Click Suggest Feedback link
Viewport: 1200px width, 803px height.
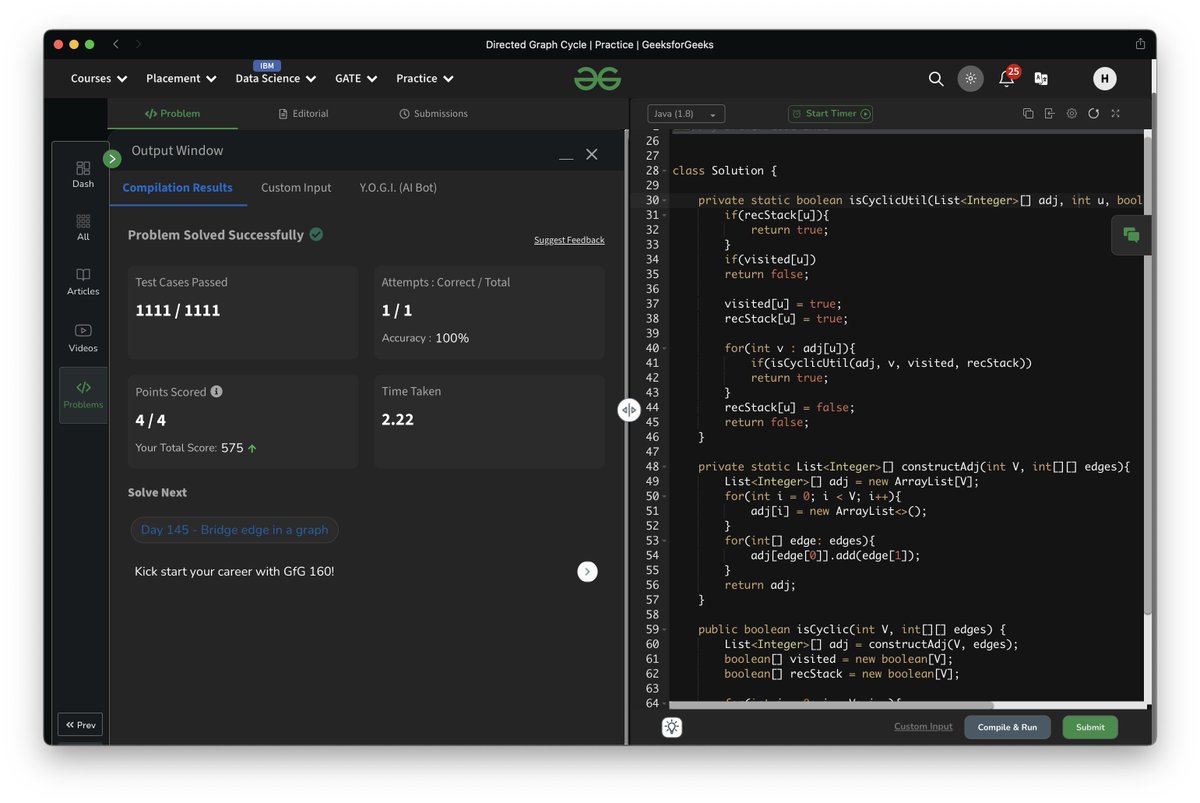click(569, 240)
